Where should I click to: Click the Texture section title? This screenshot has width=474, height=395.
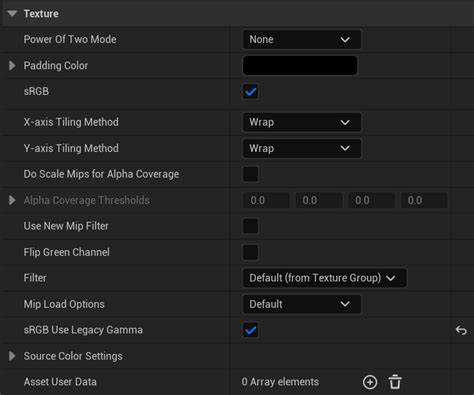(41, 14)
